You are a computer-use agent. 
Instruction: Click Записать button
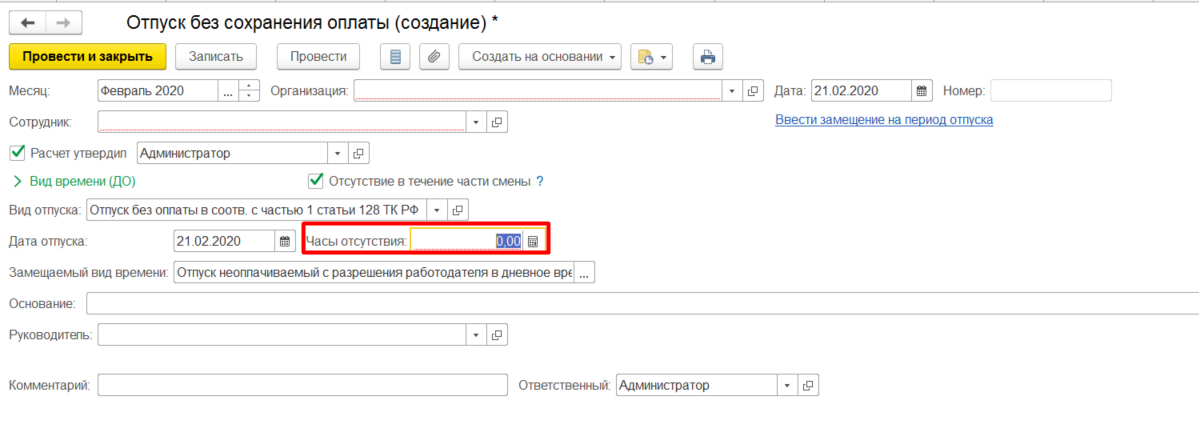(216, 57)
